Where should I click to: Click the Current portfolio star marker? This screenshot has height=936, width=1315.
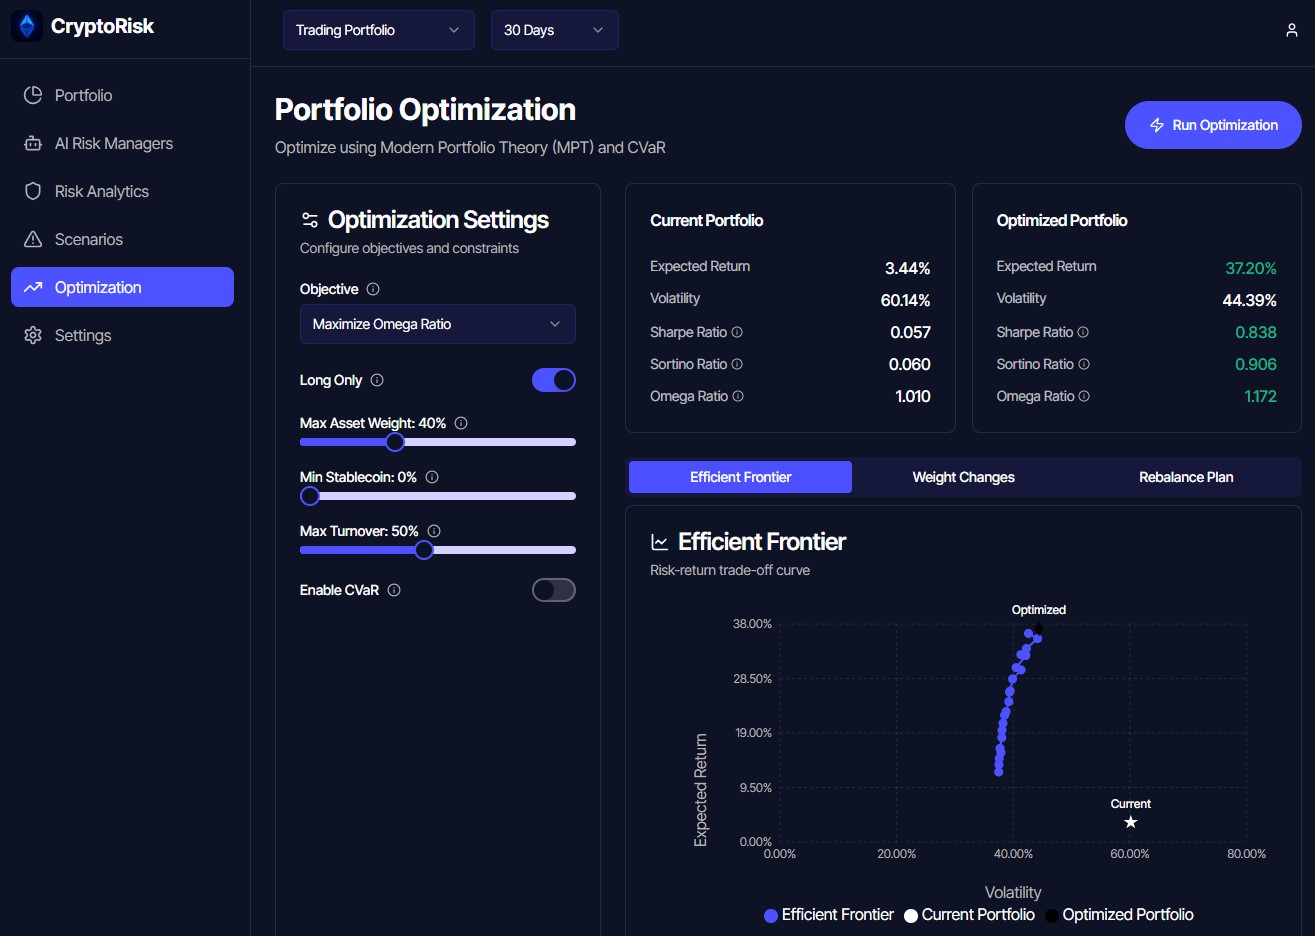coord(1131,822)
